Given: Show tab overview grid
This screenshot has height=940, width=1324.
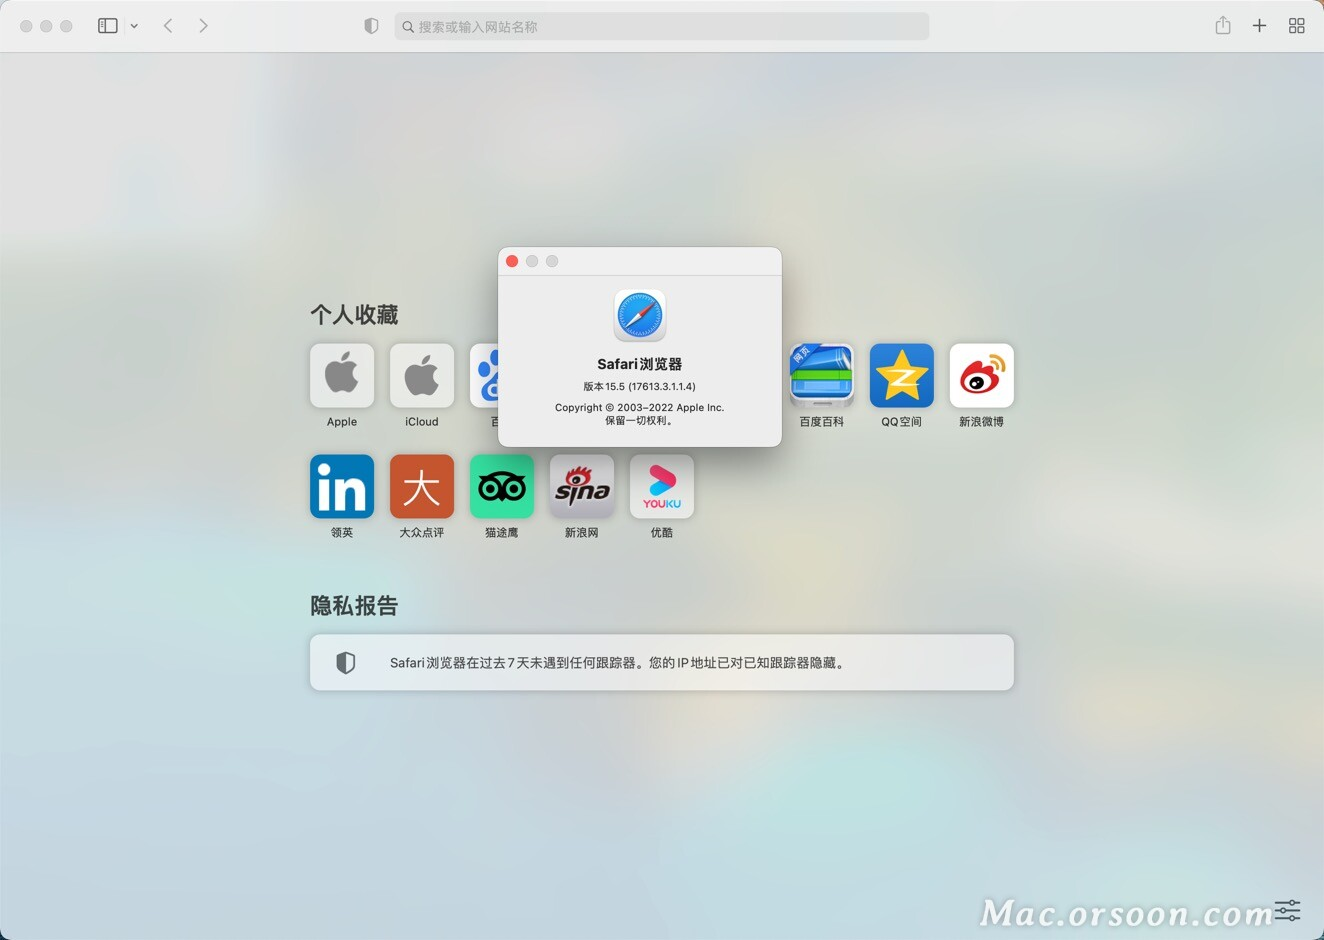Looking at the screenshot, I should click(1296, 26).
